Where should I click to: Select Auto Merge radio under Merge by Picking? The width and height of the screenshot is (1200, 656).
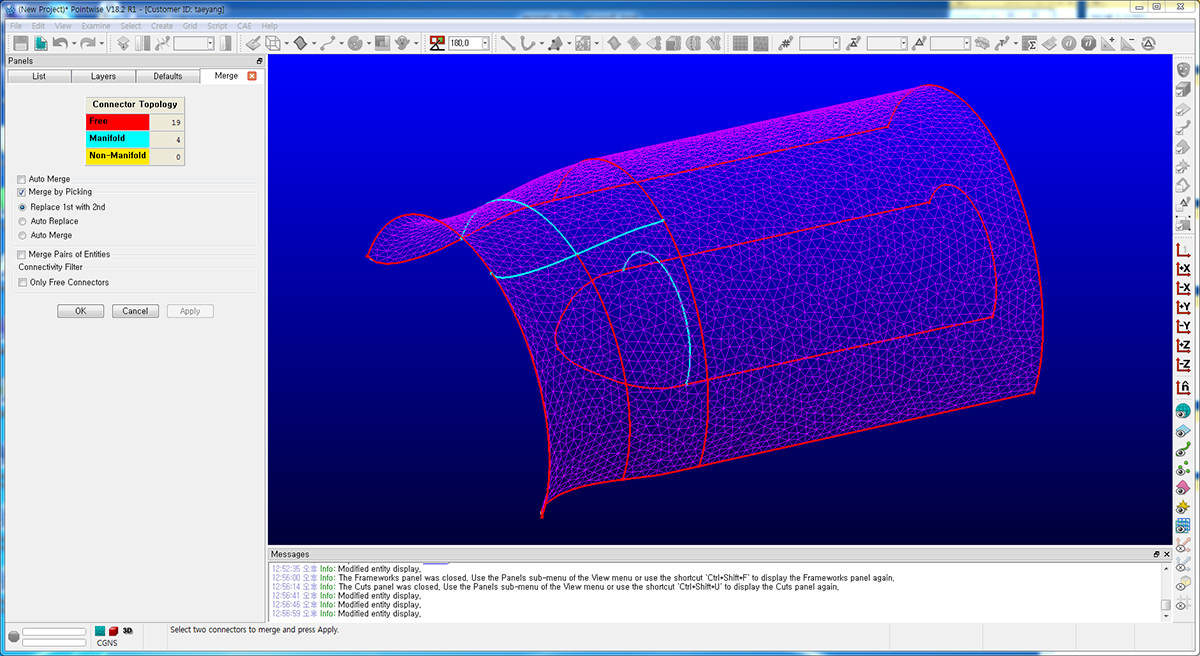click(x=23, y=235)
